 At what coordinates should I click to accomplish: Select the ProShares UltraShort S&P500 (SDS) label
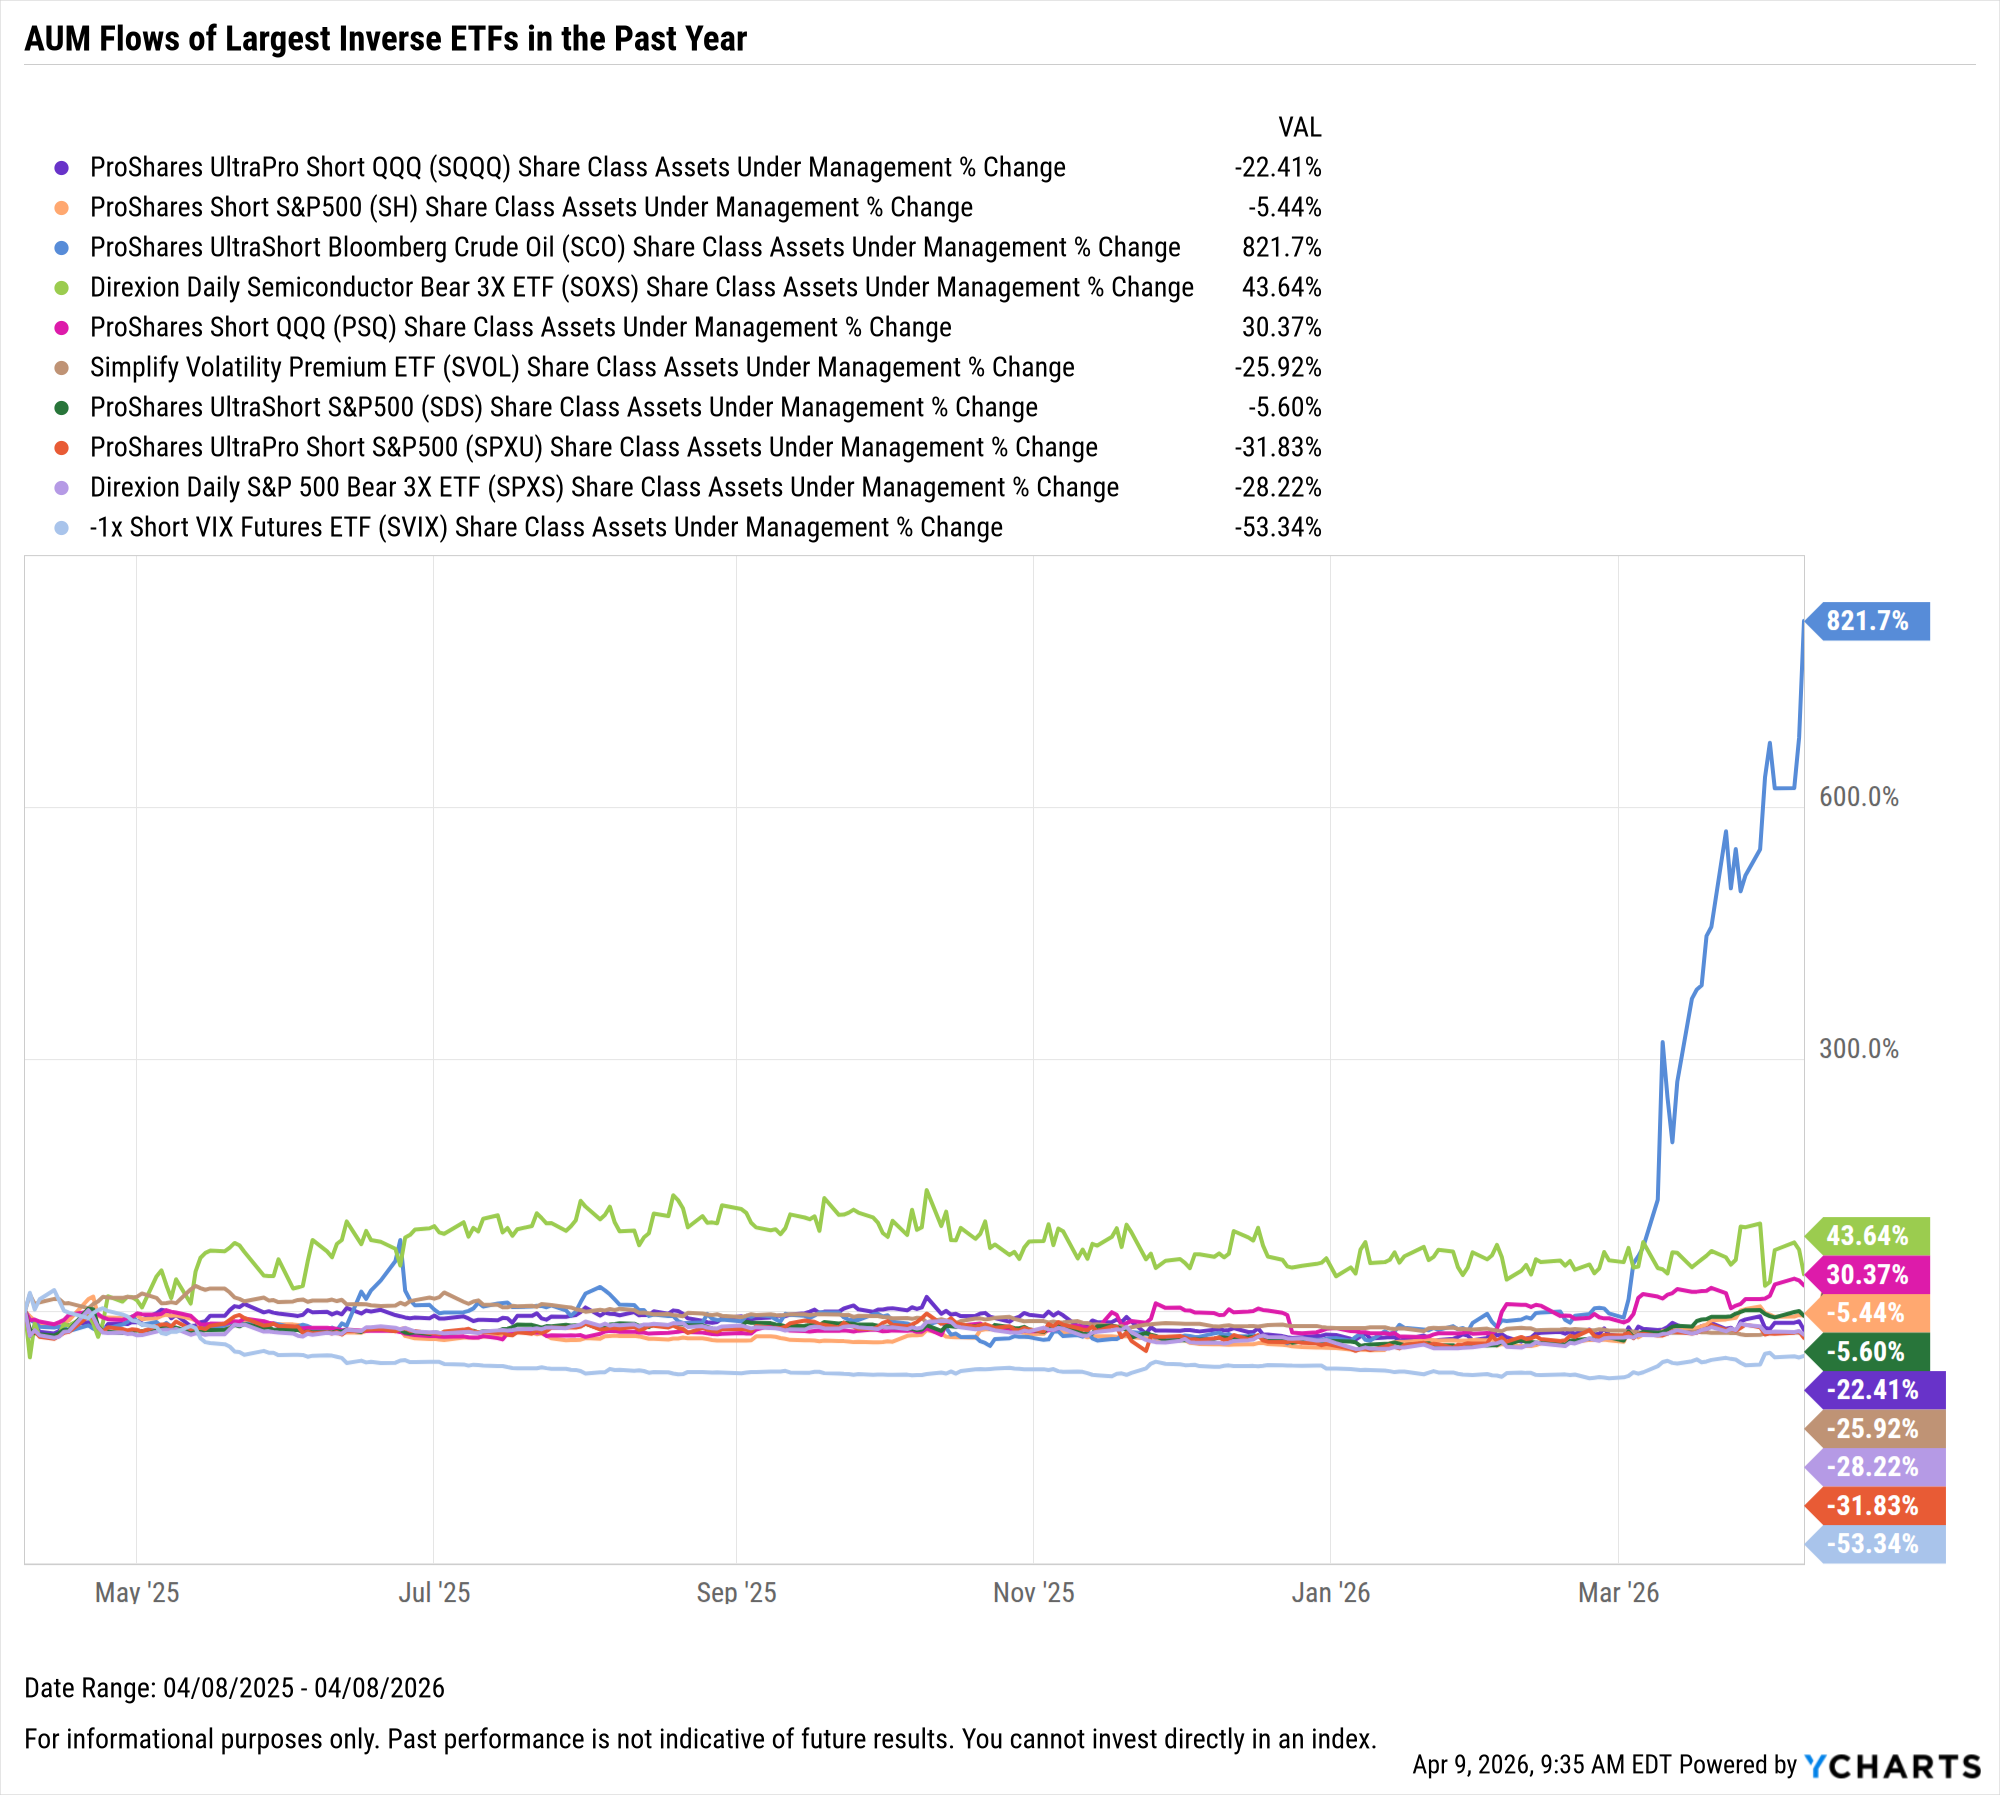click(564, 408)
